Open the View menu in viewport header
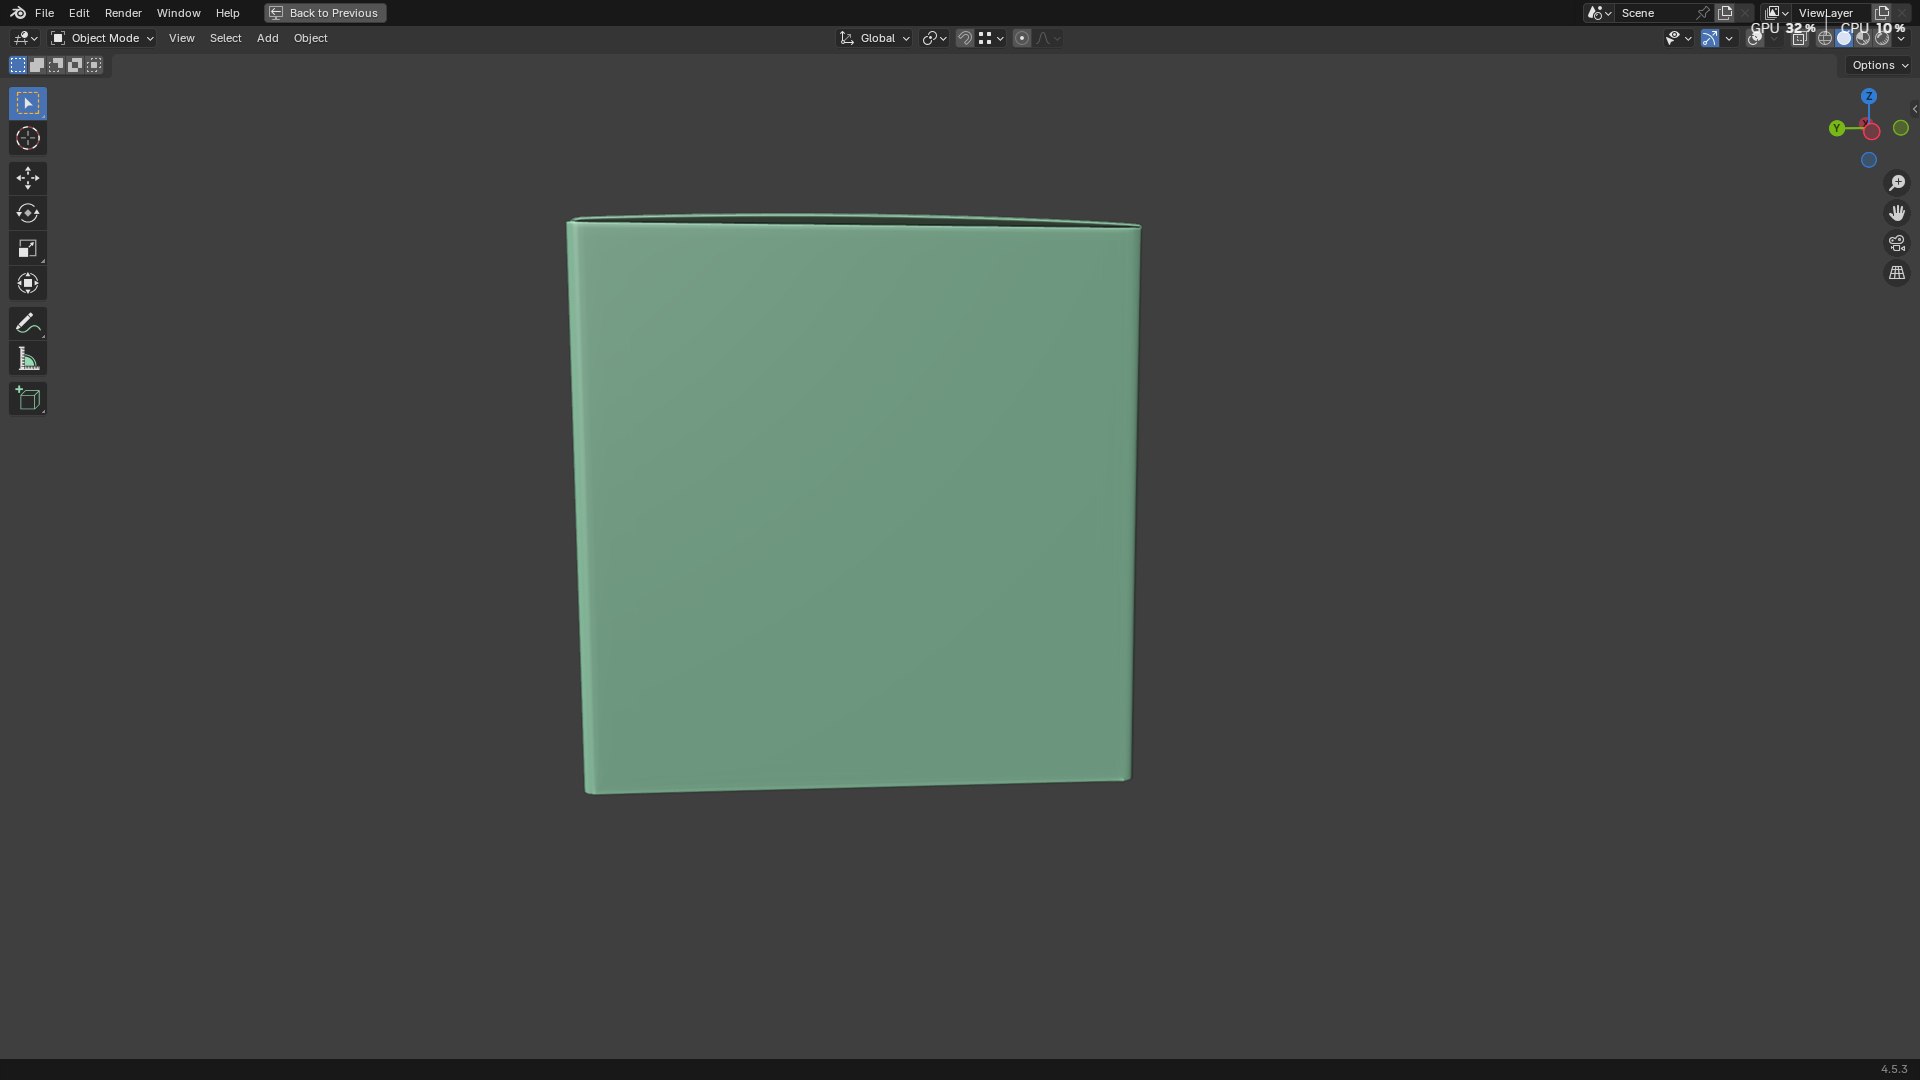The height and width of the screenshot is (1080, 1920). click(182, 38)
